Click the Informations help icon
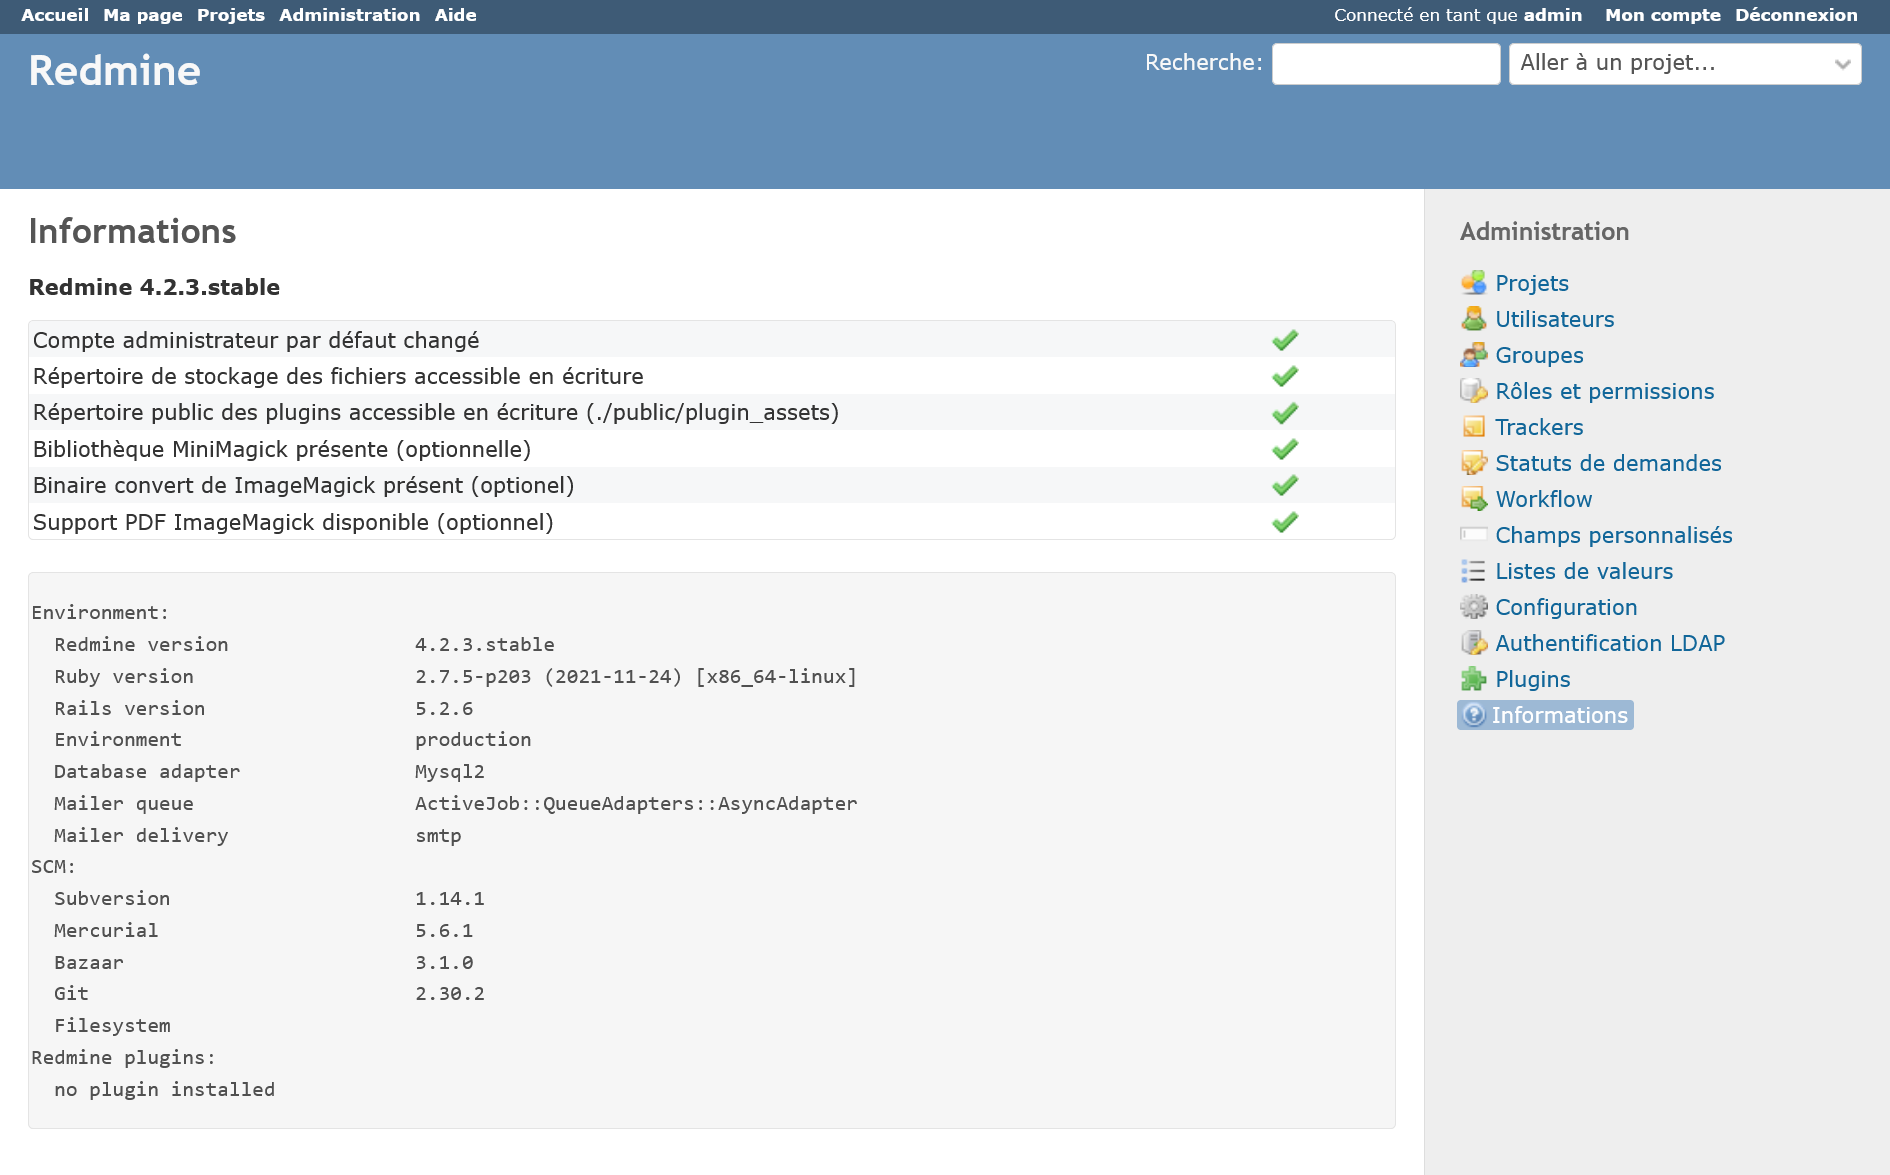This screenshot has width=1890, height=1175. pos(1473,715)
